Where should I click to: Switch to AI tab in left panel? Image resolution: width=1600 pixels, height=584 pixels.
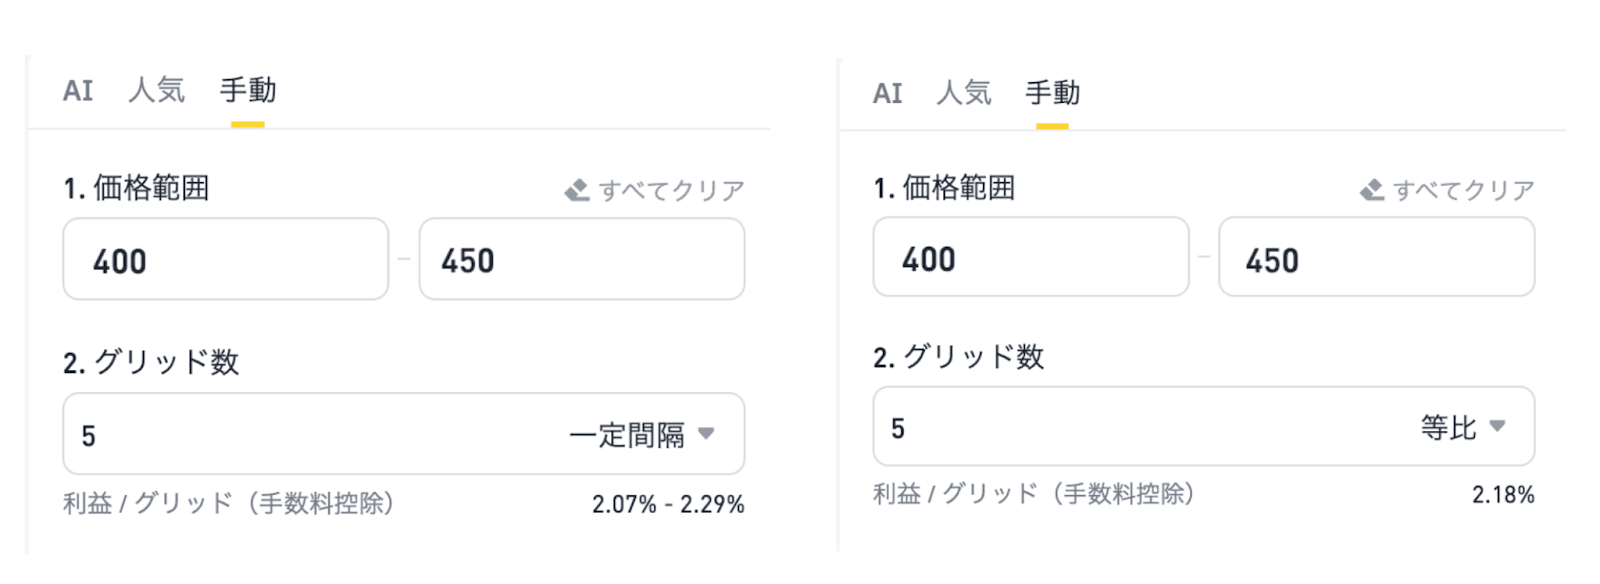(x=78, y=91)
